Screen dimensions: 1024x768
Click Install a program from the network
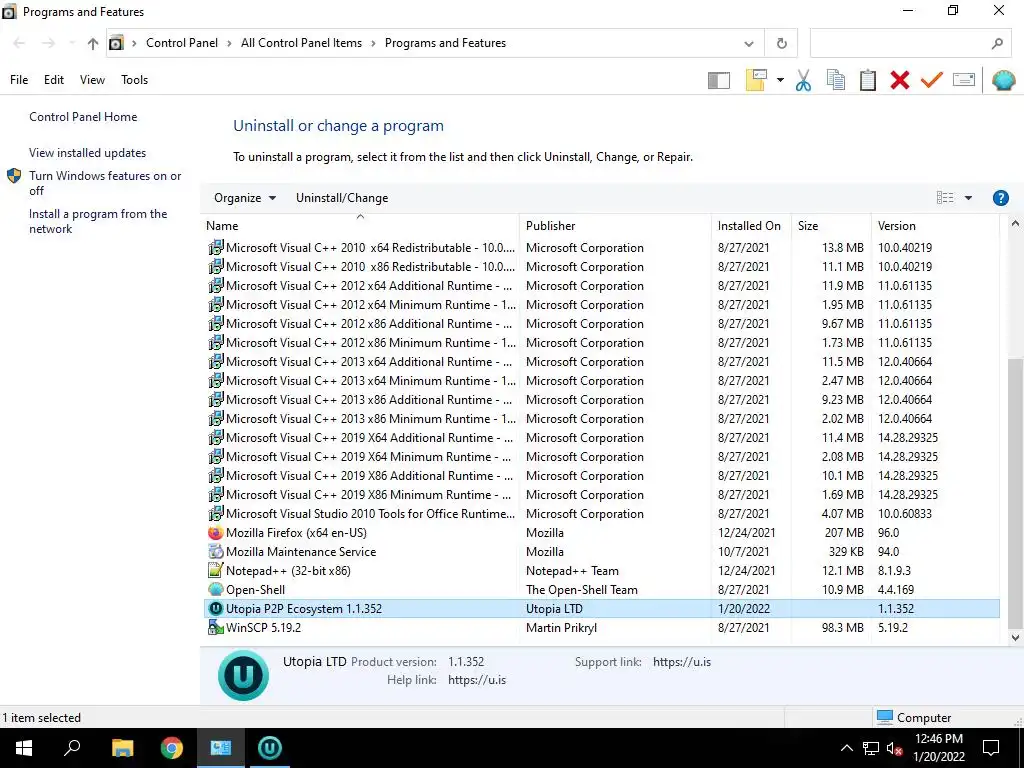coord(98,221)
